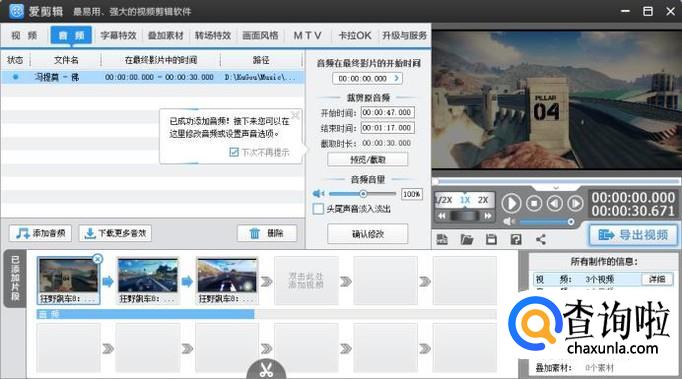
Task: Click 导出视频 export button
Action: [x=633, y=235]
